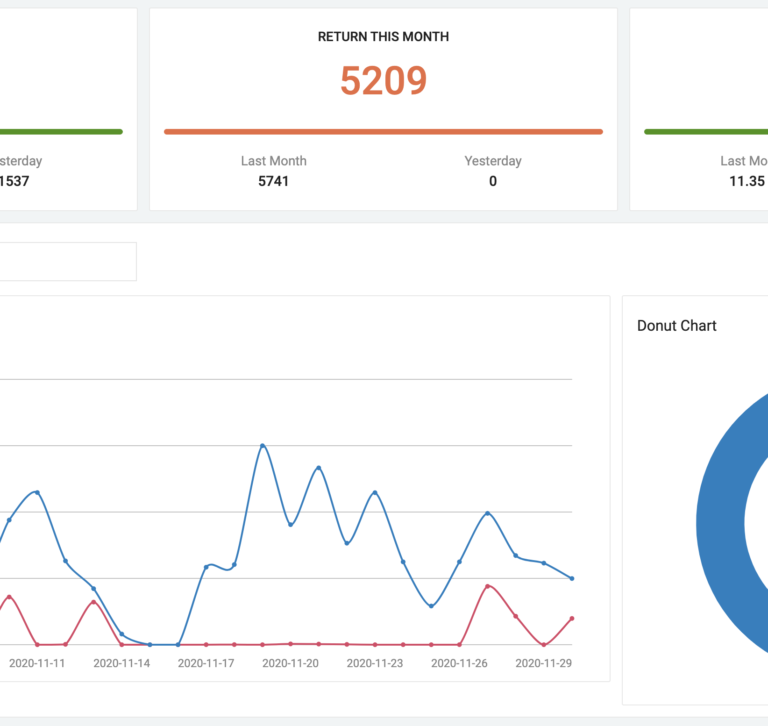Click the green progress bar in the left card
Screen dimensions: 768x726
point(60,131)
